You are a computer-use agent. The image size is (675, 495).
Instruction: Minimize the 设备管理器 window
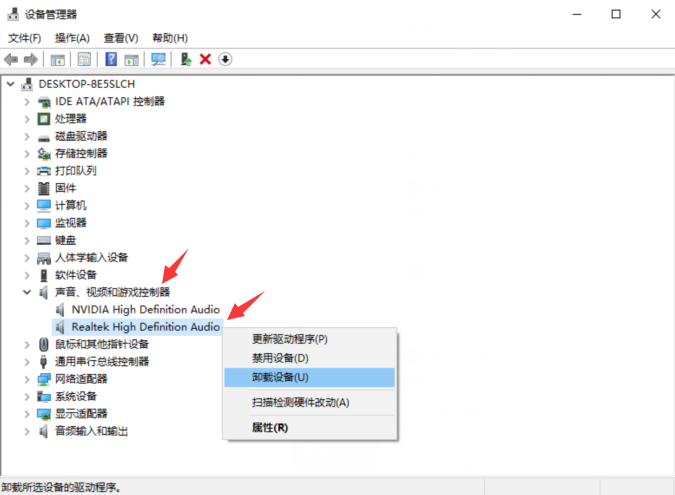click(577, 14)
